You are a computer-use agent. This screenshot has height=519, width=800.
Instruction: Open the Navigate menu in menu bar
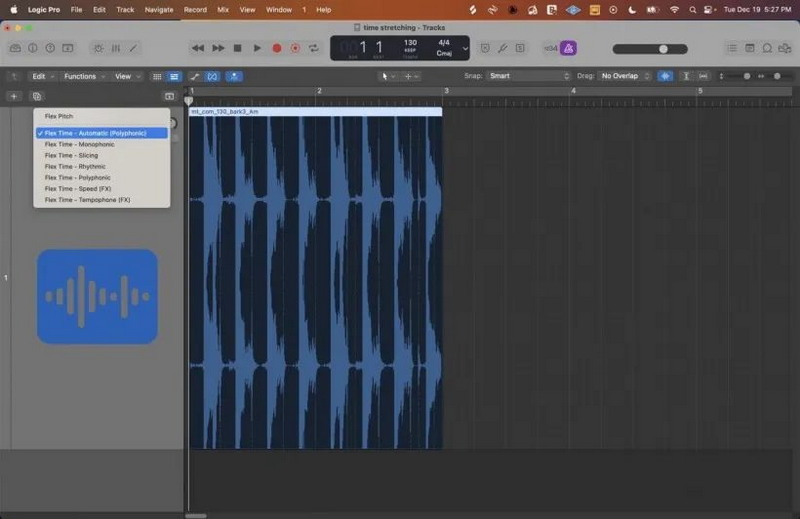pyautogui.click(x=158, y=9)
